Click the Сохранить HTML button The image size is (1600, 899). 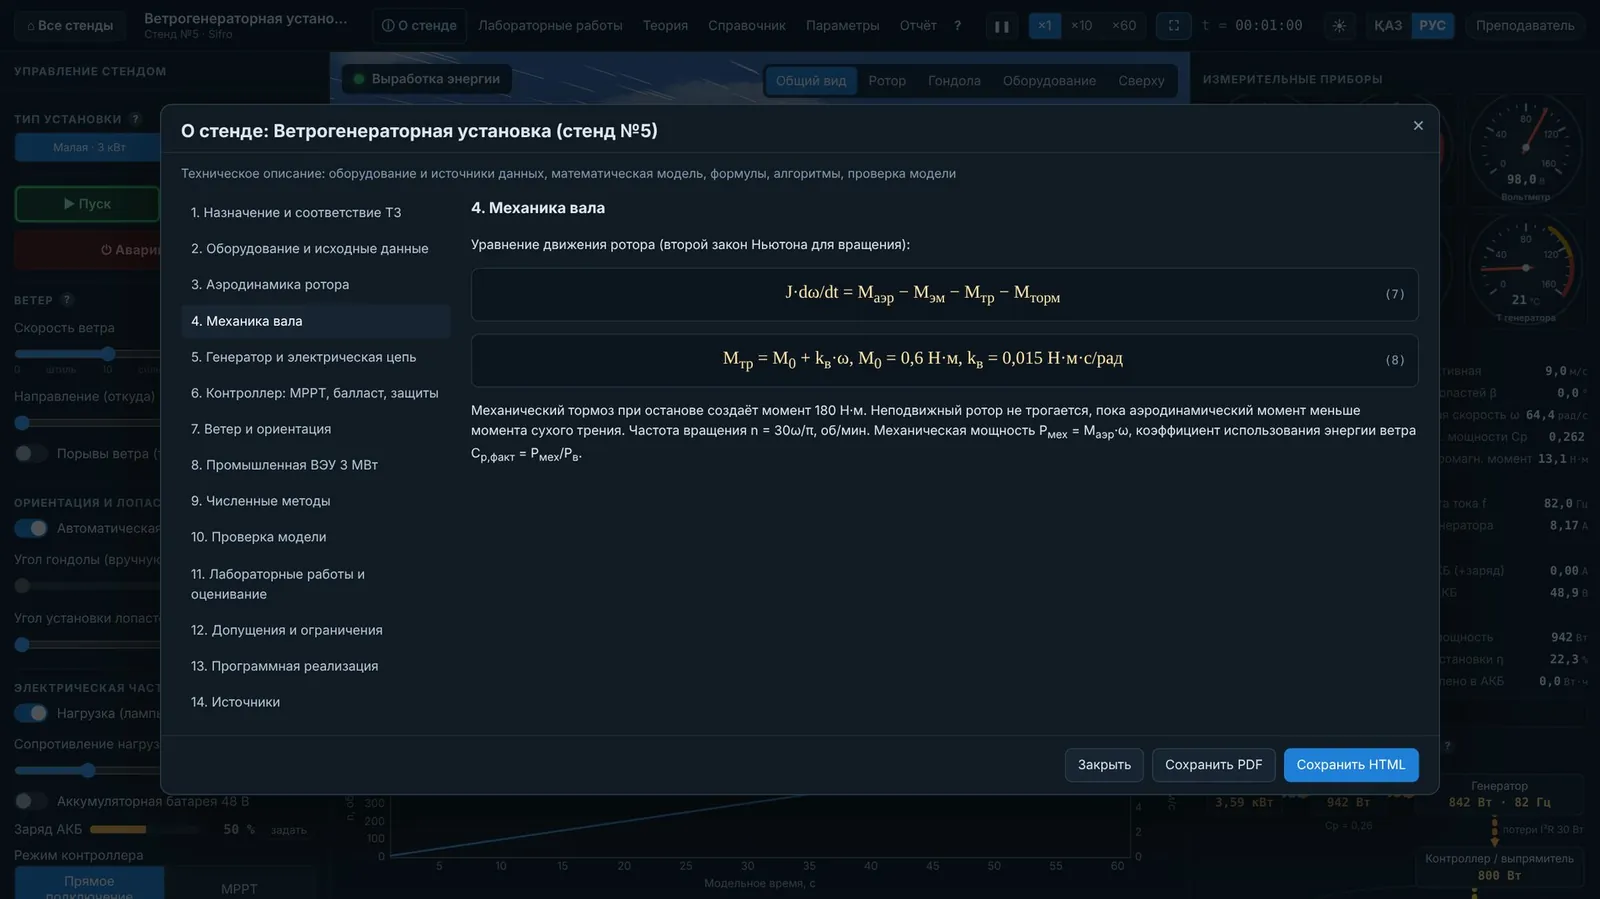coord(1351,765)
